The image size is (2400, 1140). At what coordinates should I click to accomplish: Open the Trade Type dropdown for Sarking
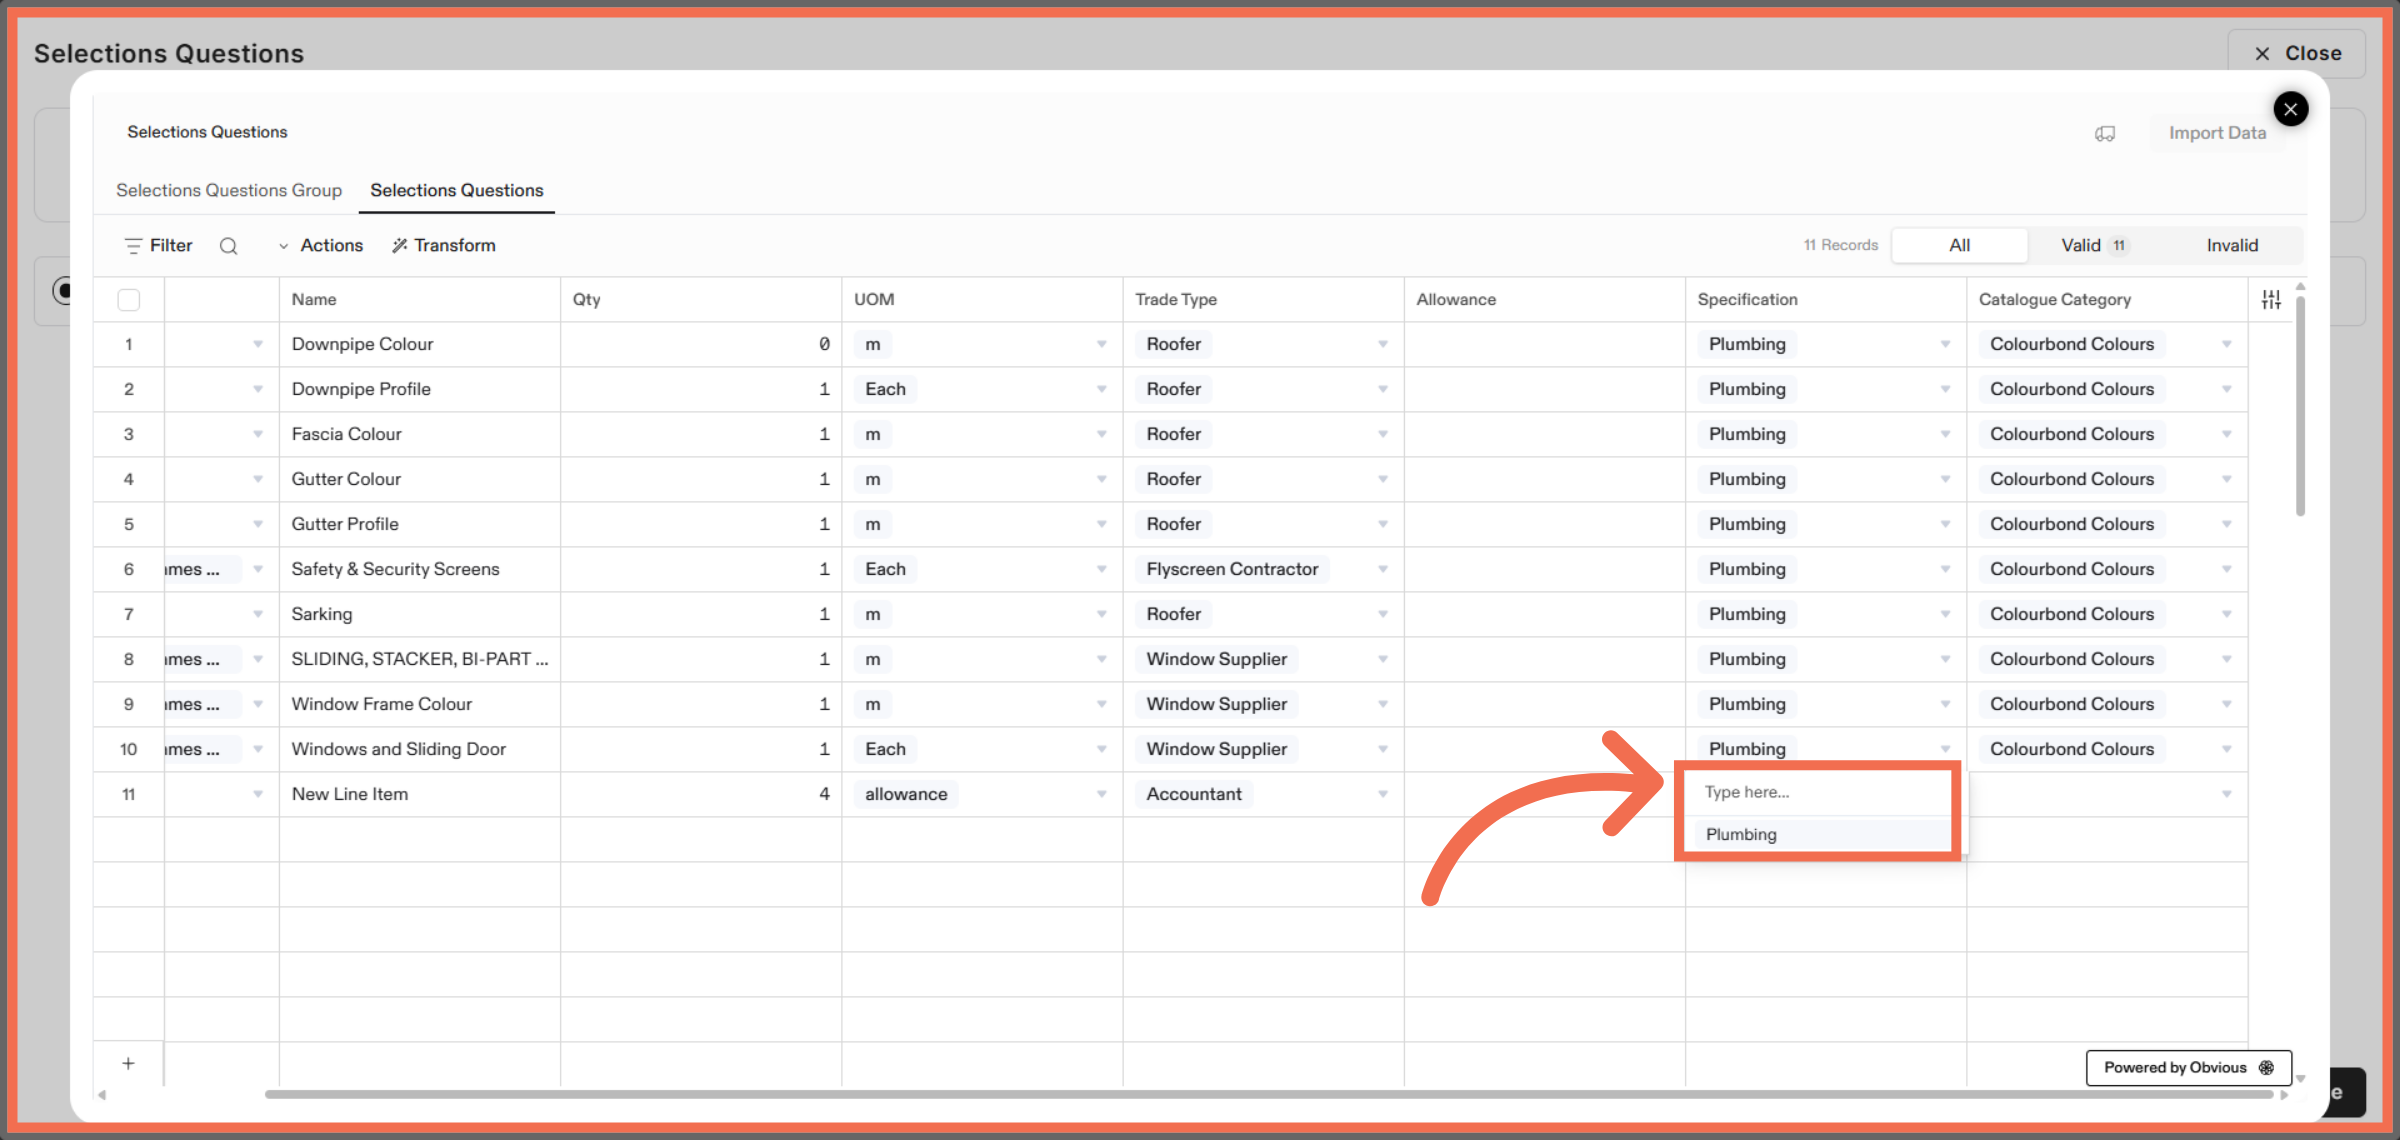tap(1383, 613)
